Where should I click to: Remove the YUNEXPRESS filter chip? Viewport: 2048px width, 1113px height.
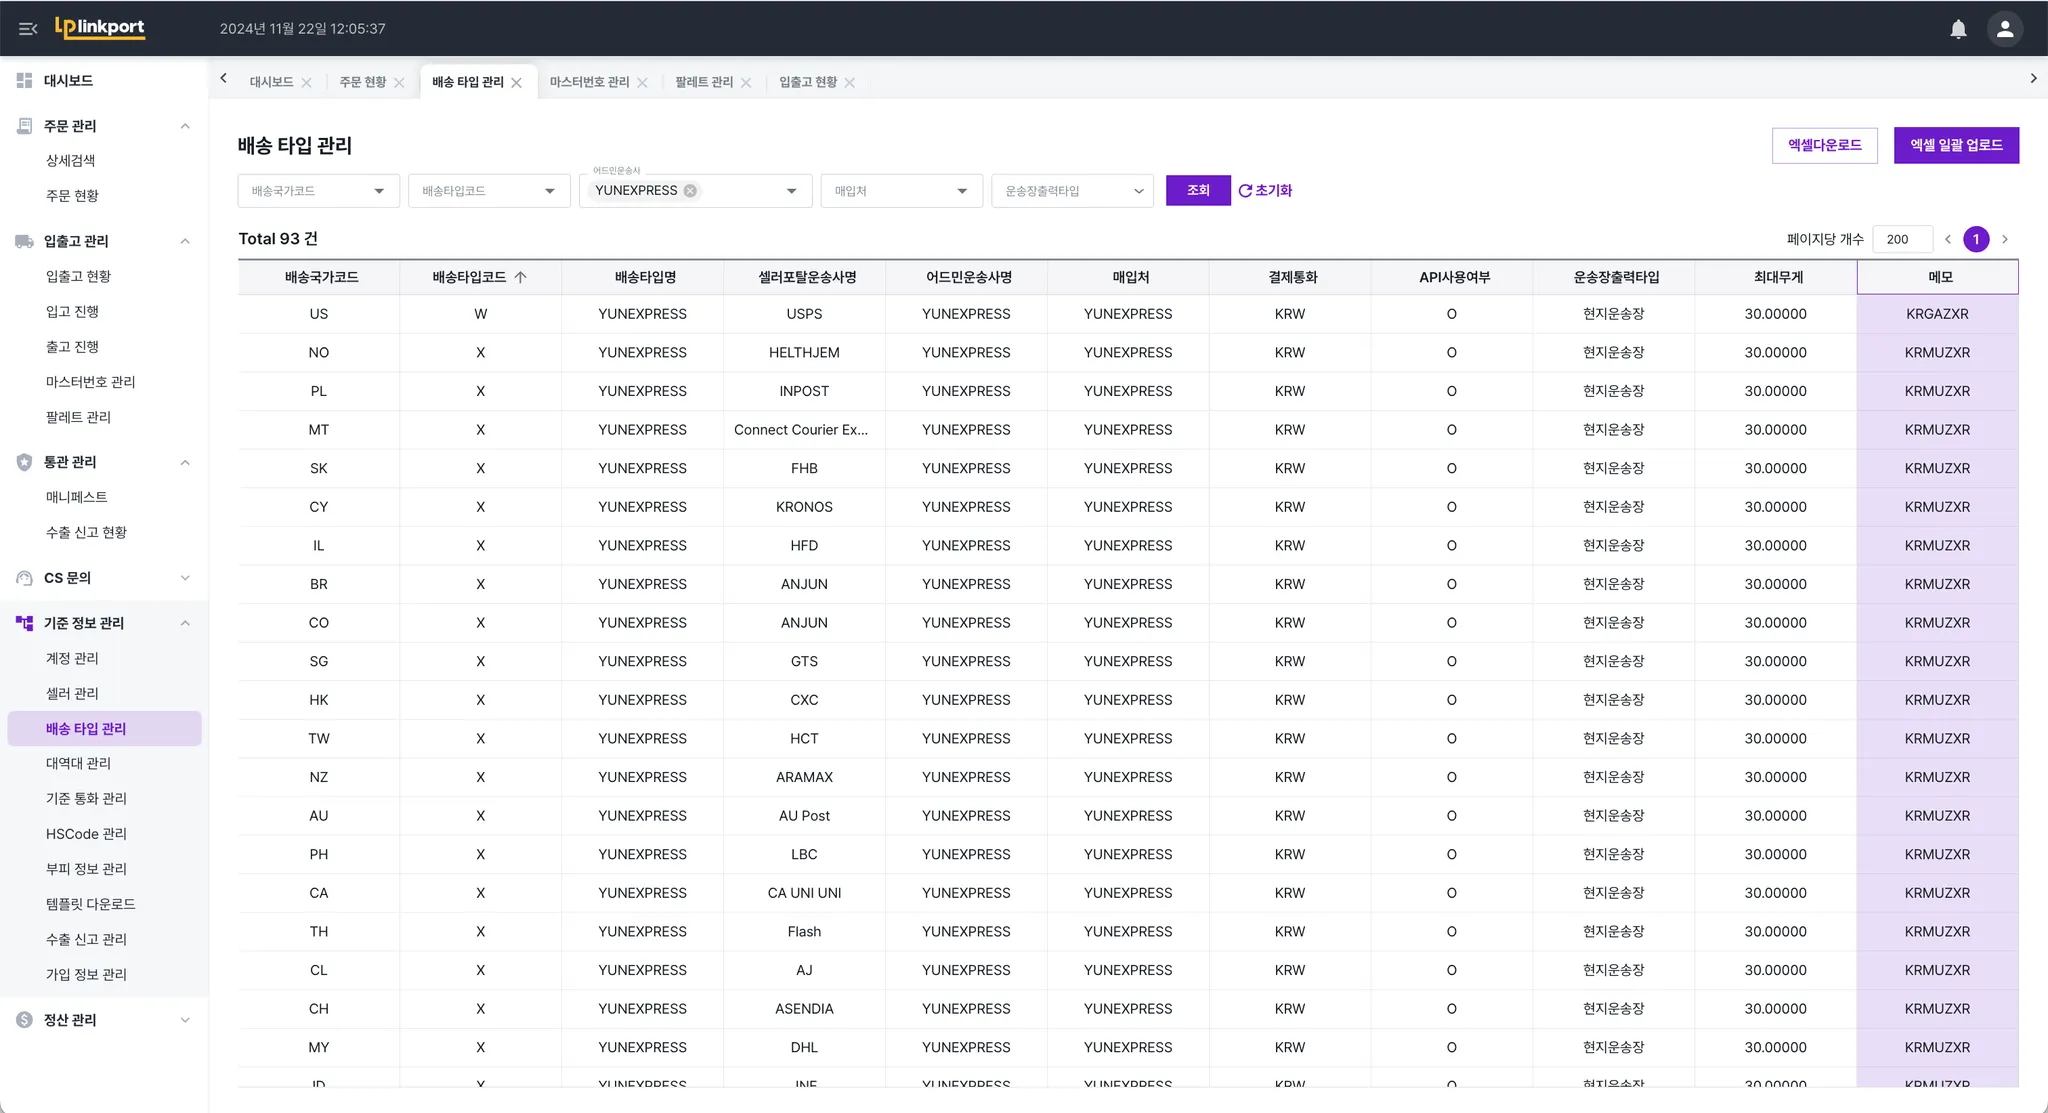pyautogui.click(x=690, y=191)
